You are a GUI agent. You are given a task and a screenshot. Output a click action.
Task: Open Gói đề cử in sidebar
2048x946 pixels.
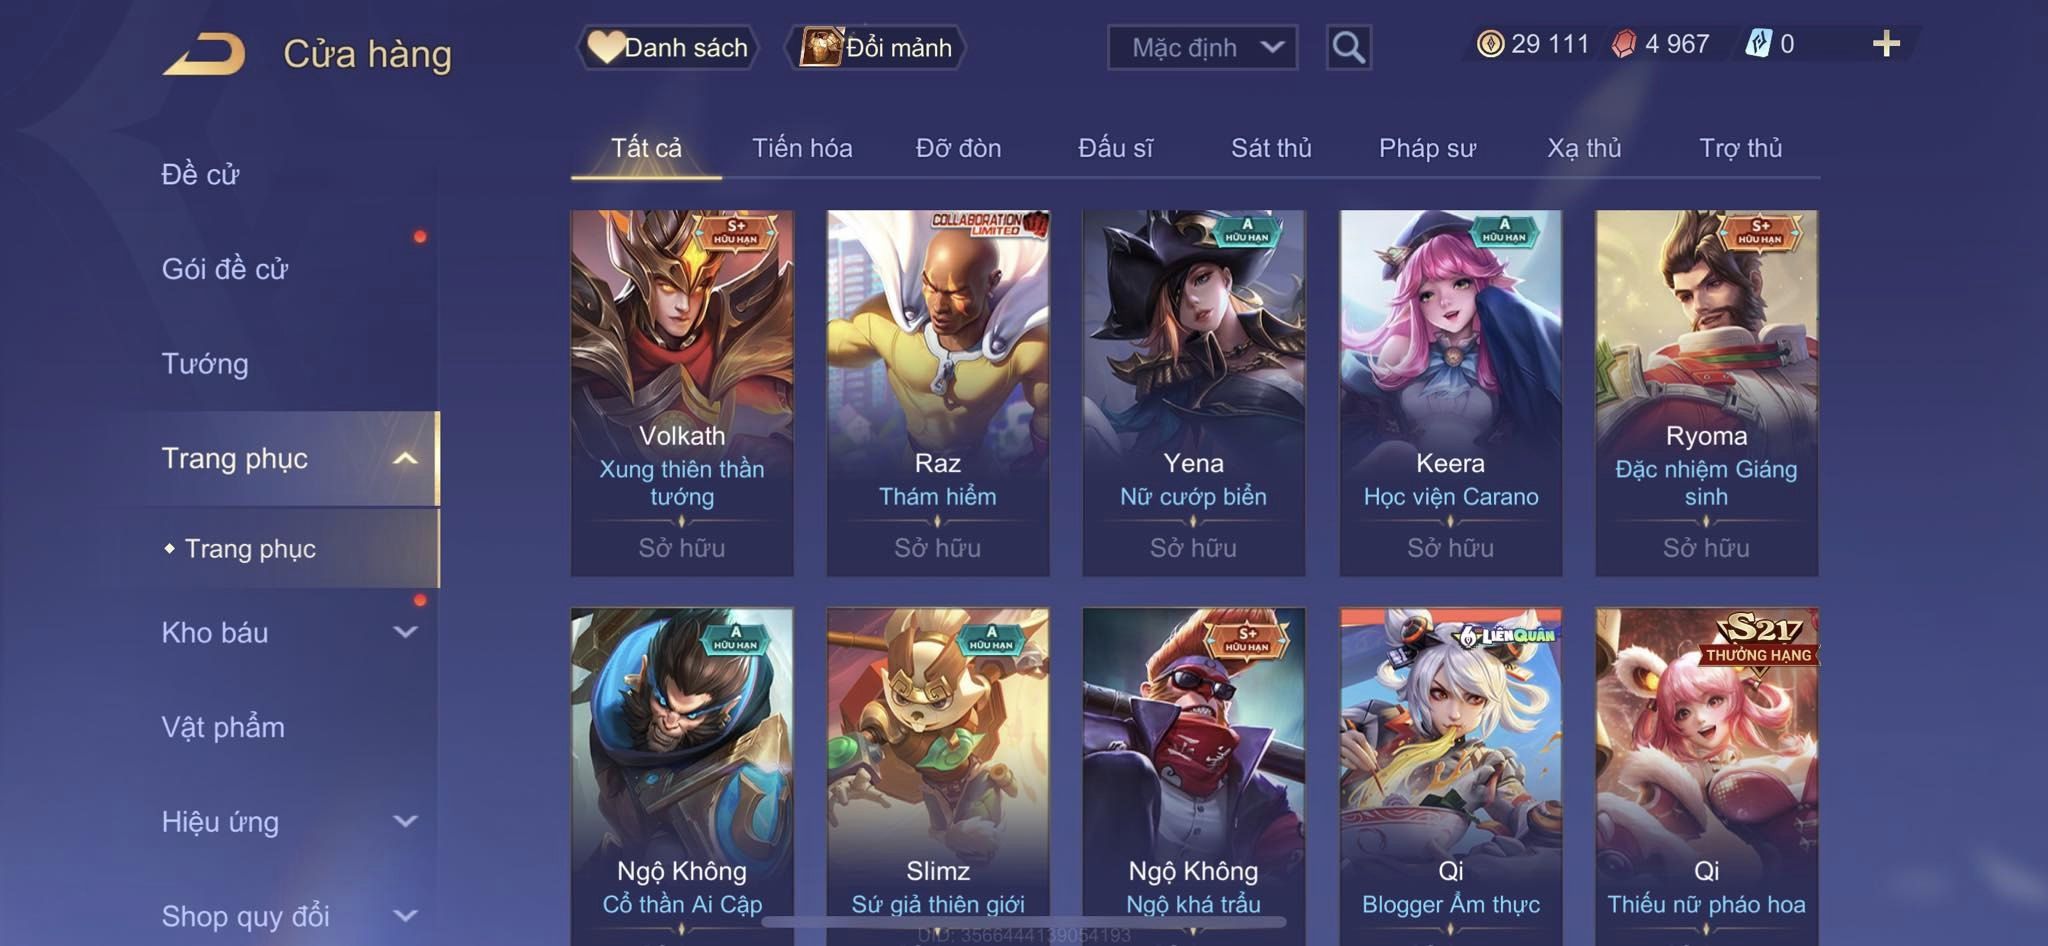[225, 268]
